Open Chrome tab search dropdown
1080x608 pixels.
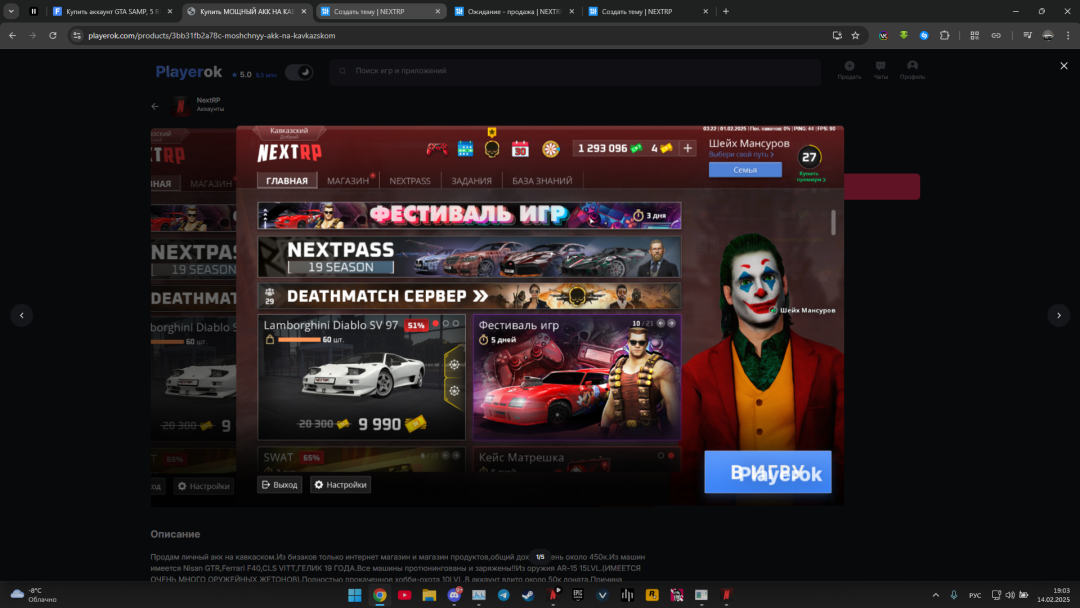(x=11, y=11)
